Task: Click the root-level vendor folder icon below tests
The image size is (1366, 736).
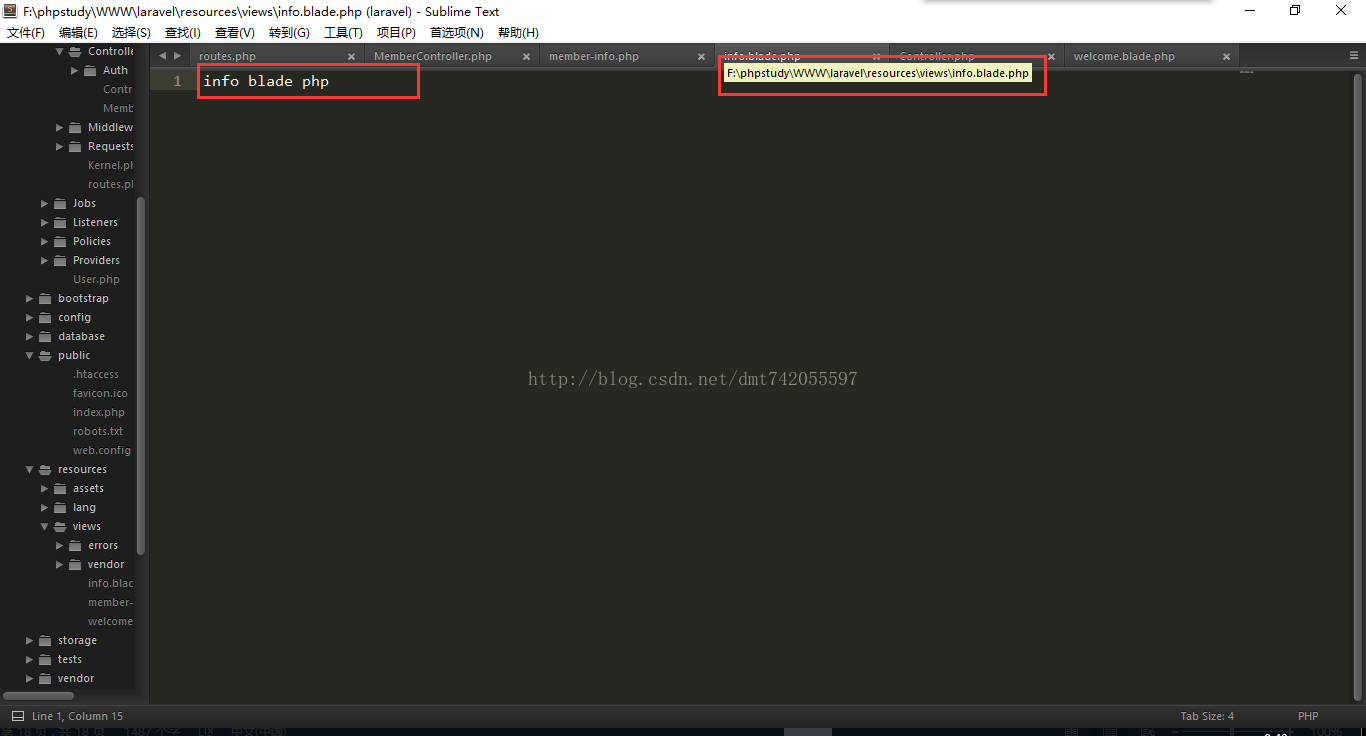Action: [x=45, y=679]
